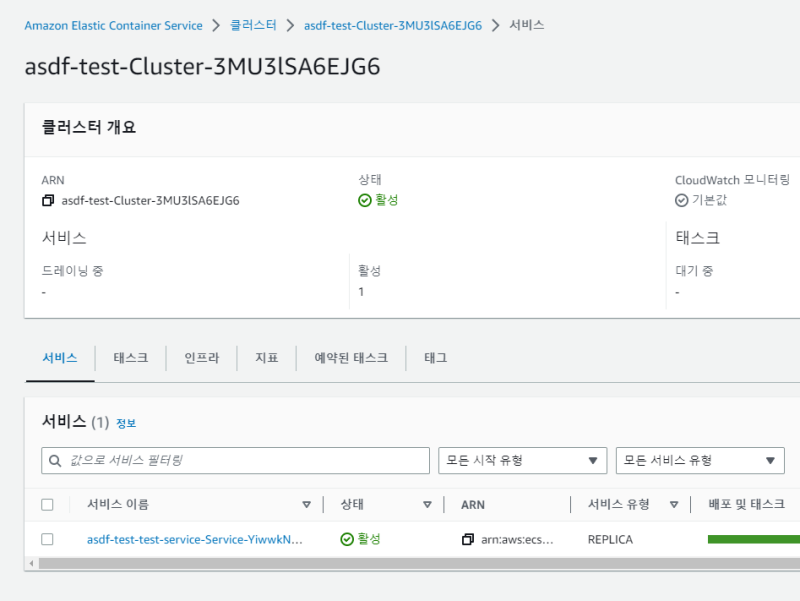This screenshot has height=601, width=800.
Task: Toggle the select-all services checkbox in the header
Action: point(47,505)
